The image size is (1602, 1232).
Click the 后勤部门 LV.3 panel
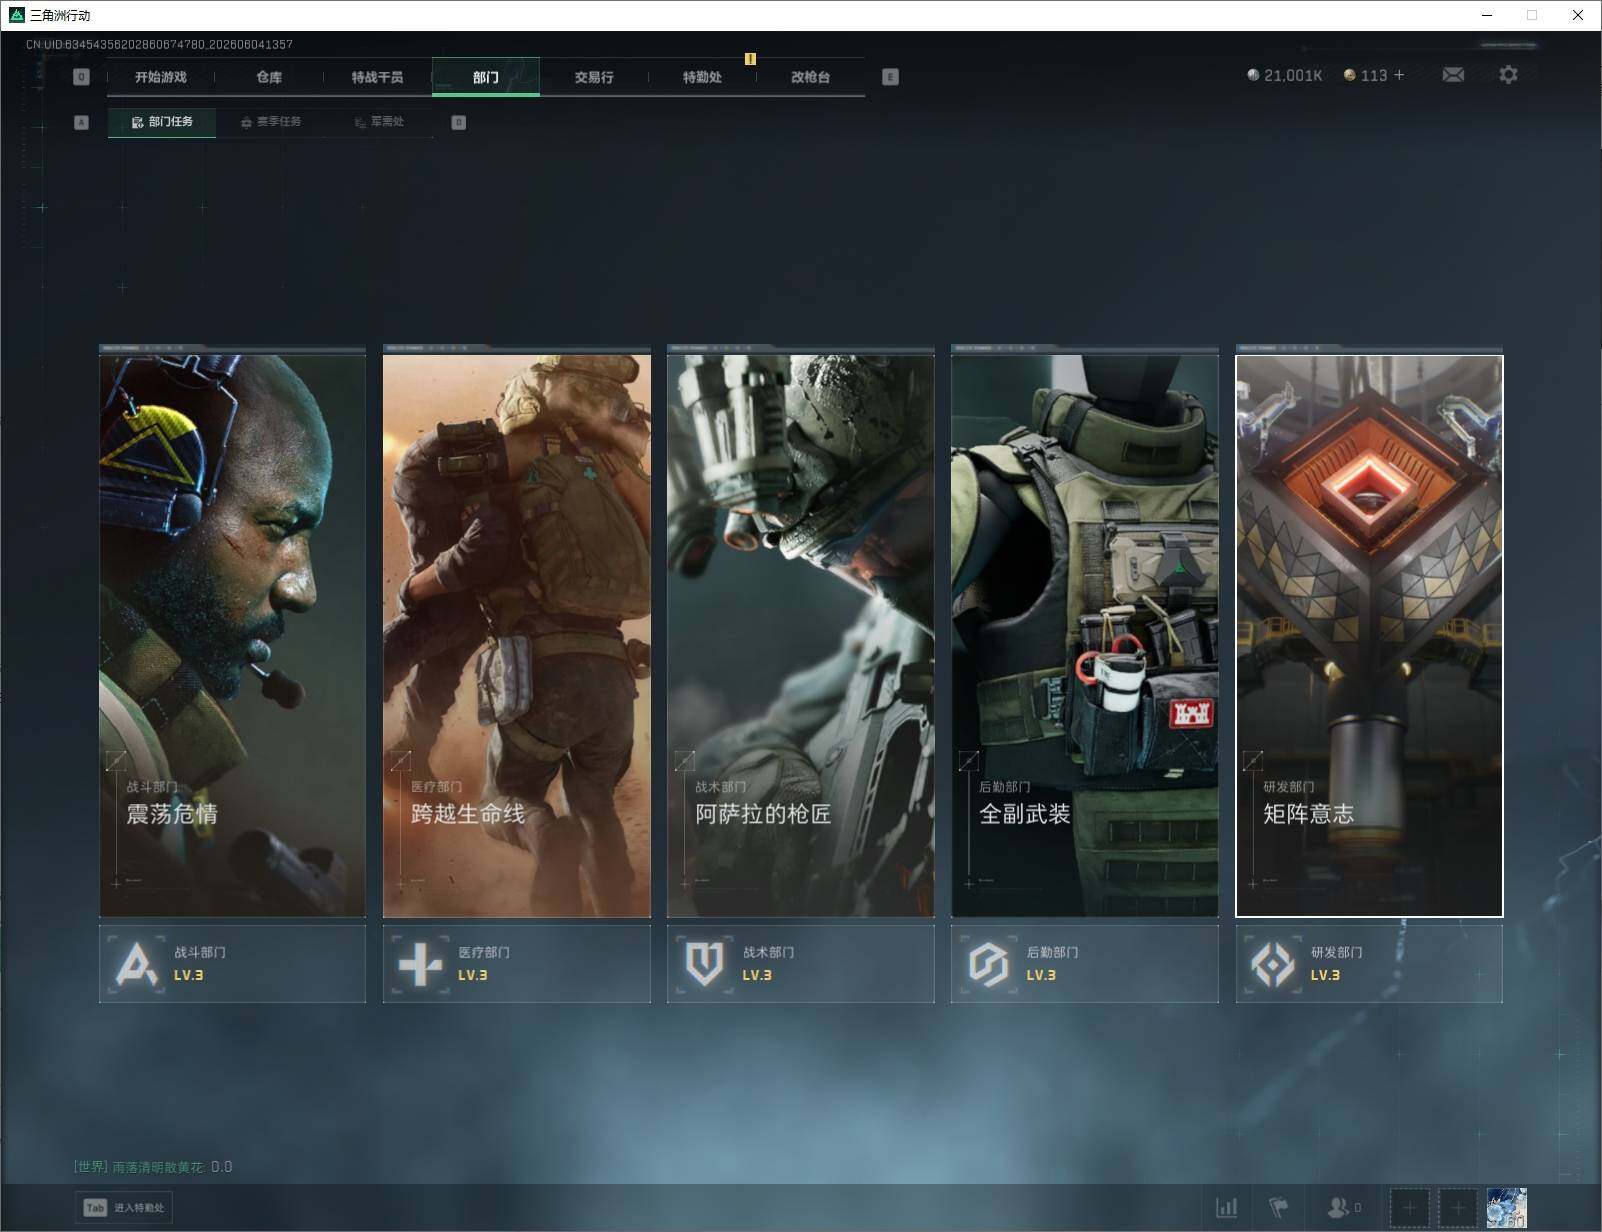click(1085, 964)
